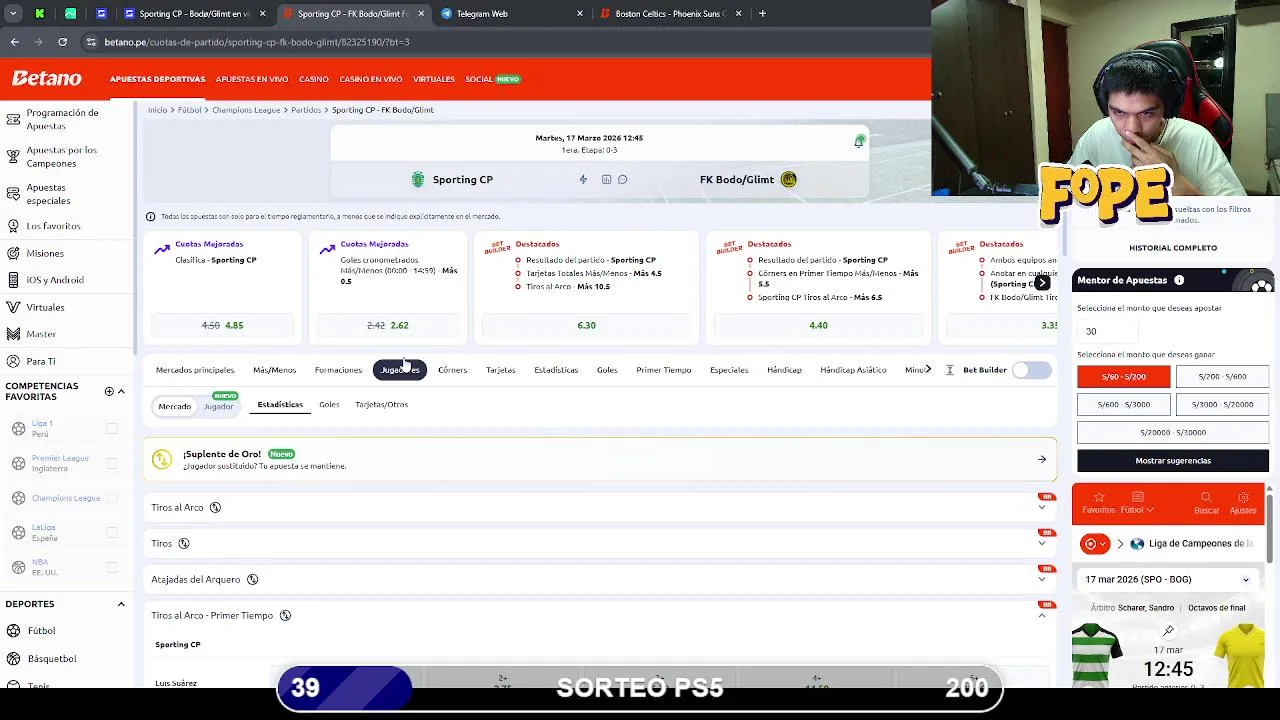Image resolution: width=1280 pixels, height=720 pixels.
Task: Click the collapse-all icon left of Bet Builder
Action: tap(949, 370)
